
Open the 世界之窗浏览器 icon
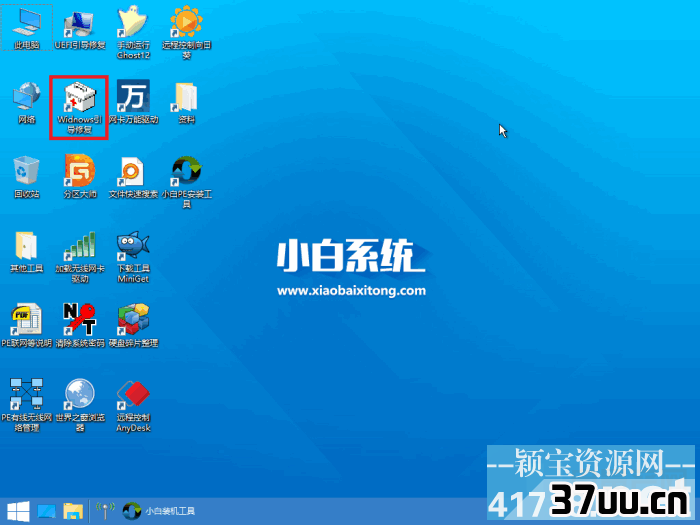[x=80, y=405]
